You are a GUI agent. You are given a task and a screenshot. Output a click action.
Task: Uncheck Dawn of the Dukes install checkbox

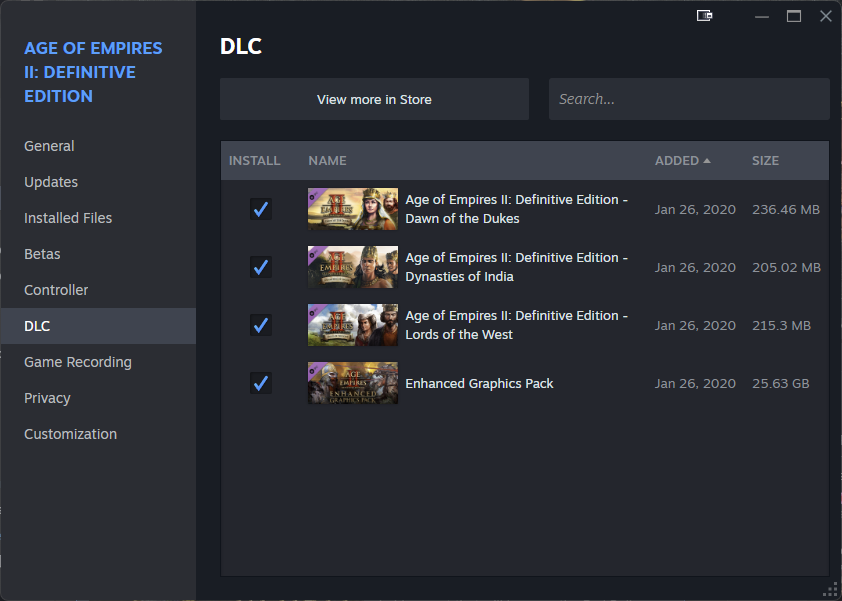click(261, 209)
